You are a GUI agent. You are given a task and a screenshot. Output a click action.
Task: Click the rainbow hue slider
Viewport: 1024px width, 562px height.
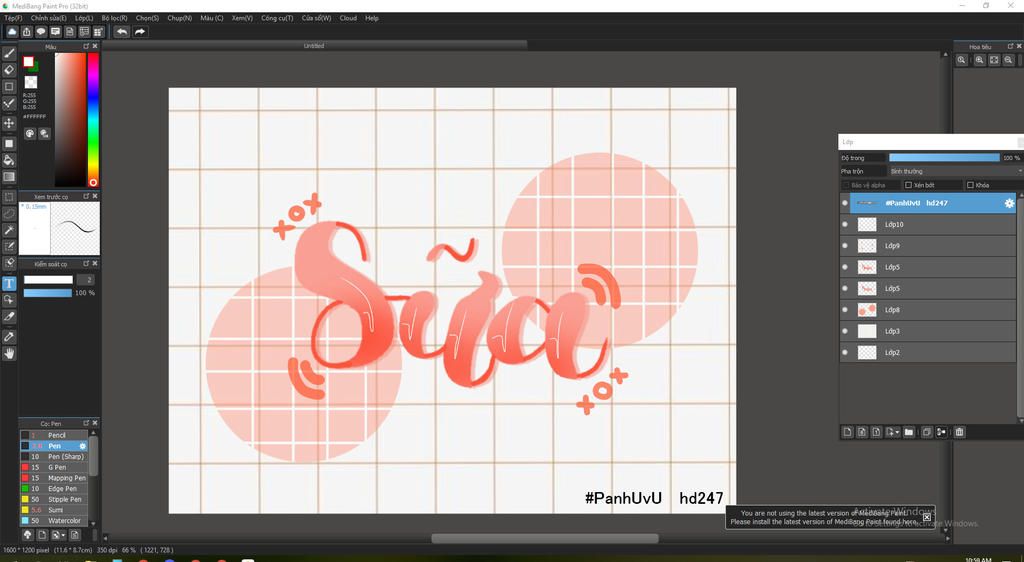(93, 120)
